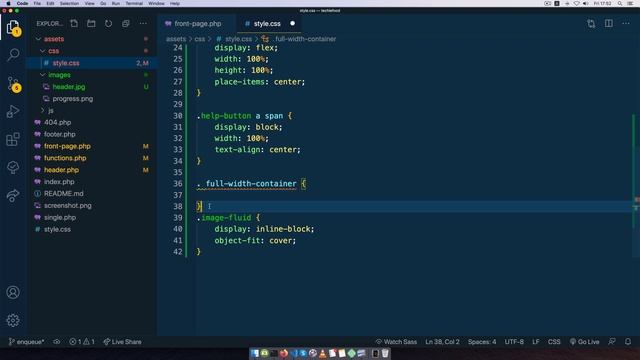Screen dimensions: 640x360
Task: Open the Selection menu
Action: 69,3
